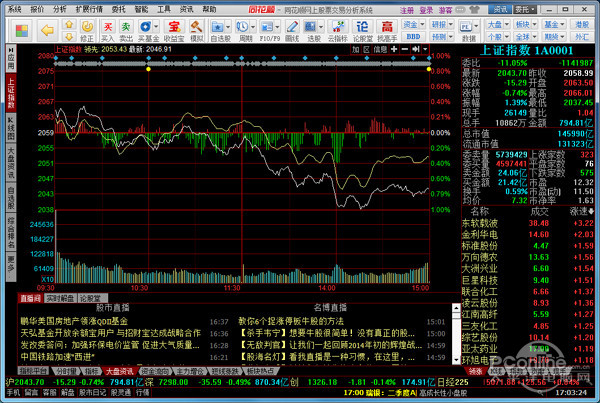Expand the 应用 sidebar panel
Screen dimensions: 600x403
[11, 50]
